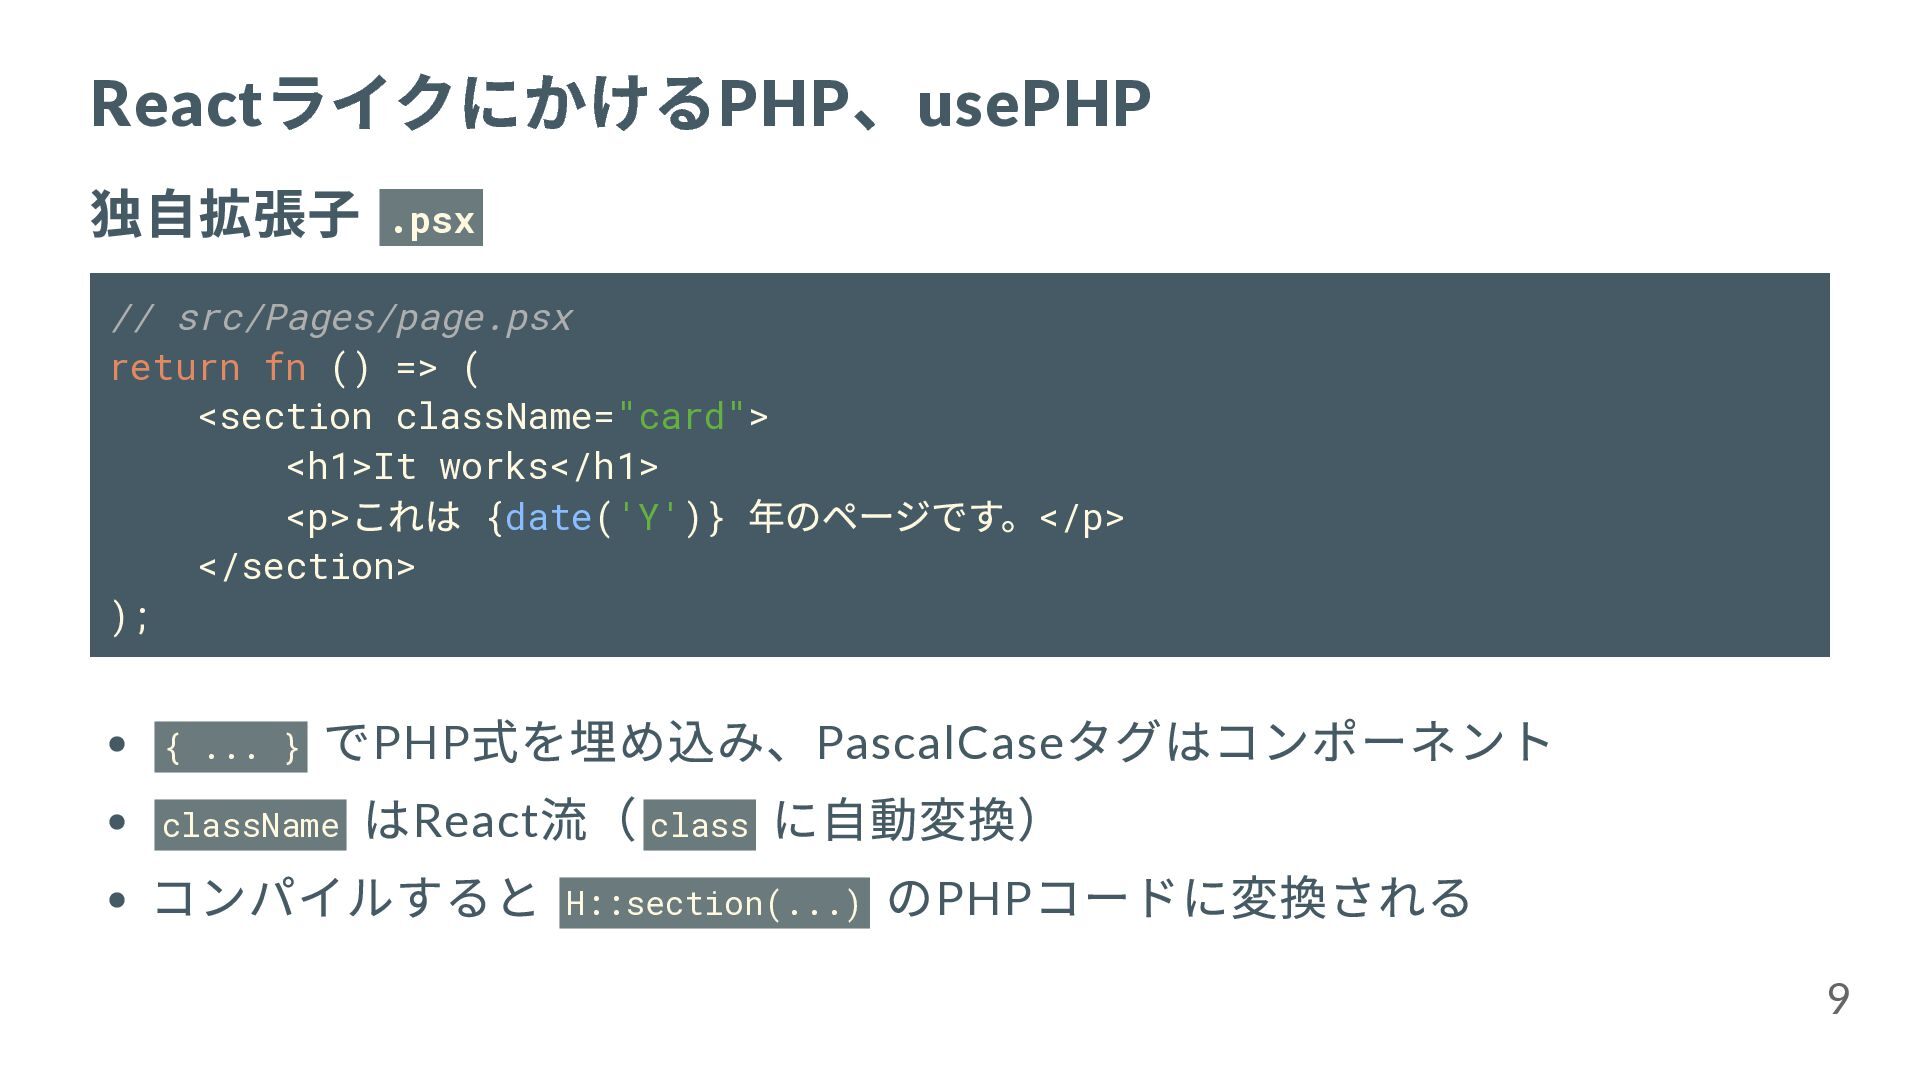Screen dimensions: 1920x1080
Task: Click the 'PascalCase' text in the first bullet
Action: pyautogui.click(x=940, y=743)
